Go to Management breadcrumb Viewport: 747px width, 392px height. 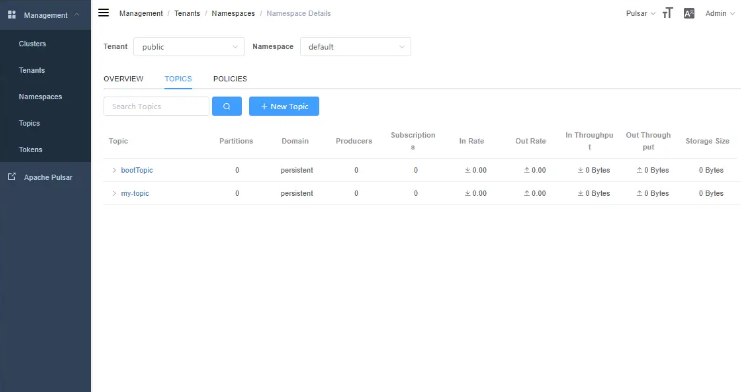click(141, 13)
